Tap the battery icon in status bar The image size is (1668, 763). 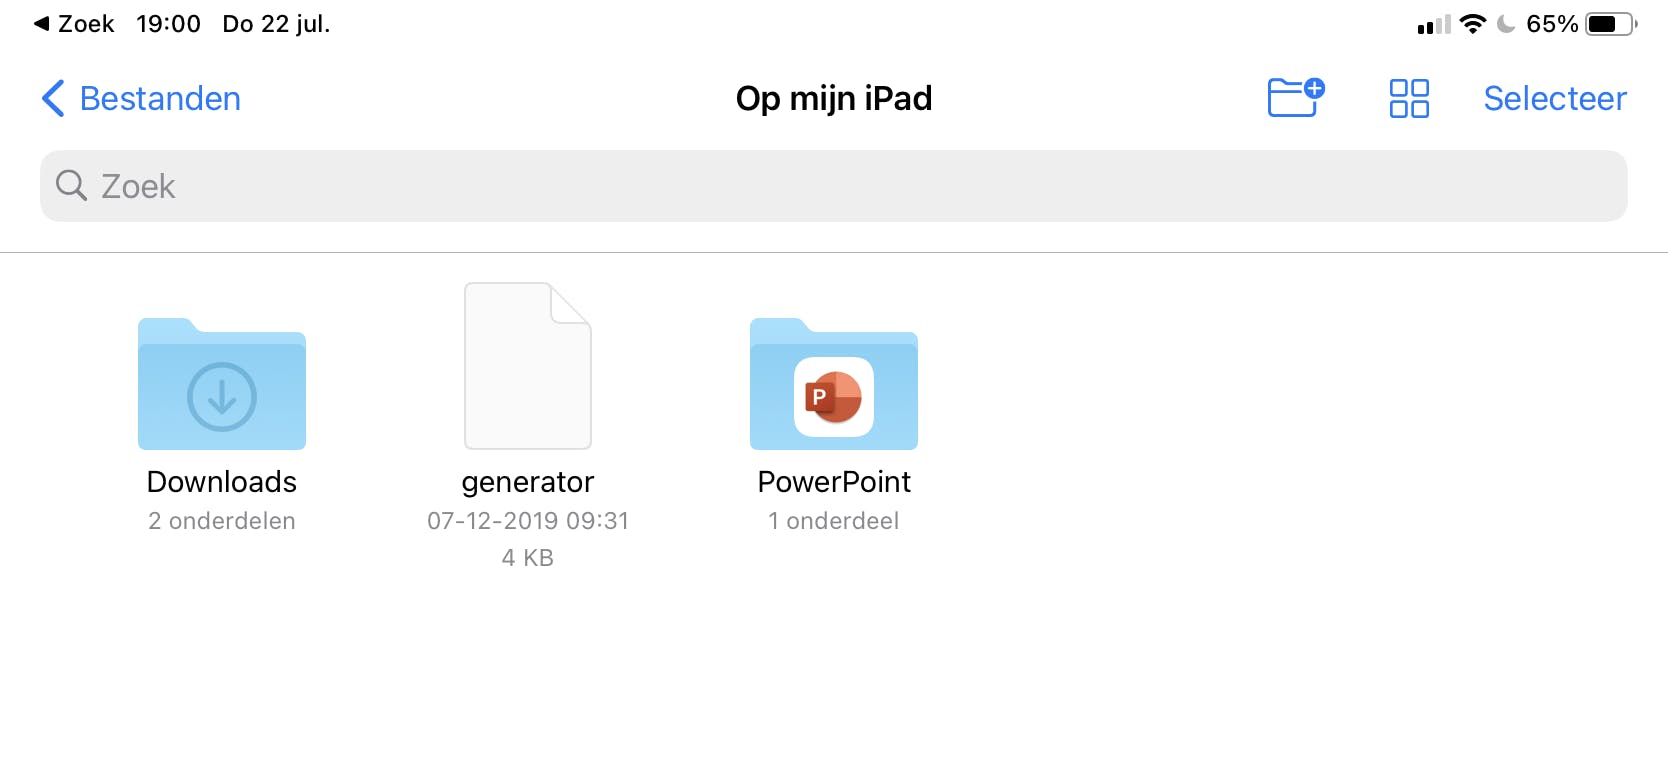[x=1610, y=24]
